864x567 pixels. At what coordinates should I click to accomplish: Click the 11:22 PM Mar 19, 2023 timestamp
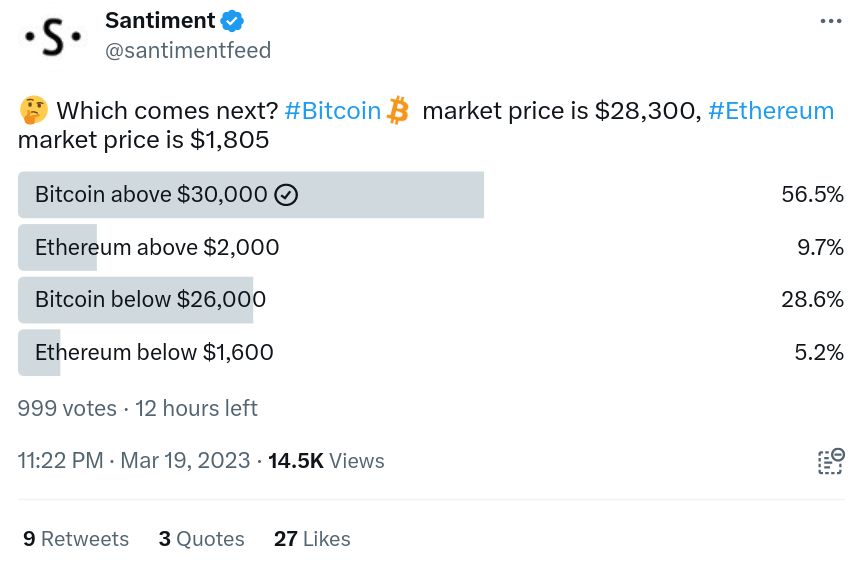tap(134, 461)
